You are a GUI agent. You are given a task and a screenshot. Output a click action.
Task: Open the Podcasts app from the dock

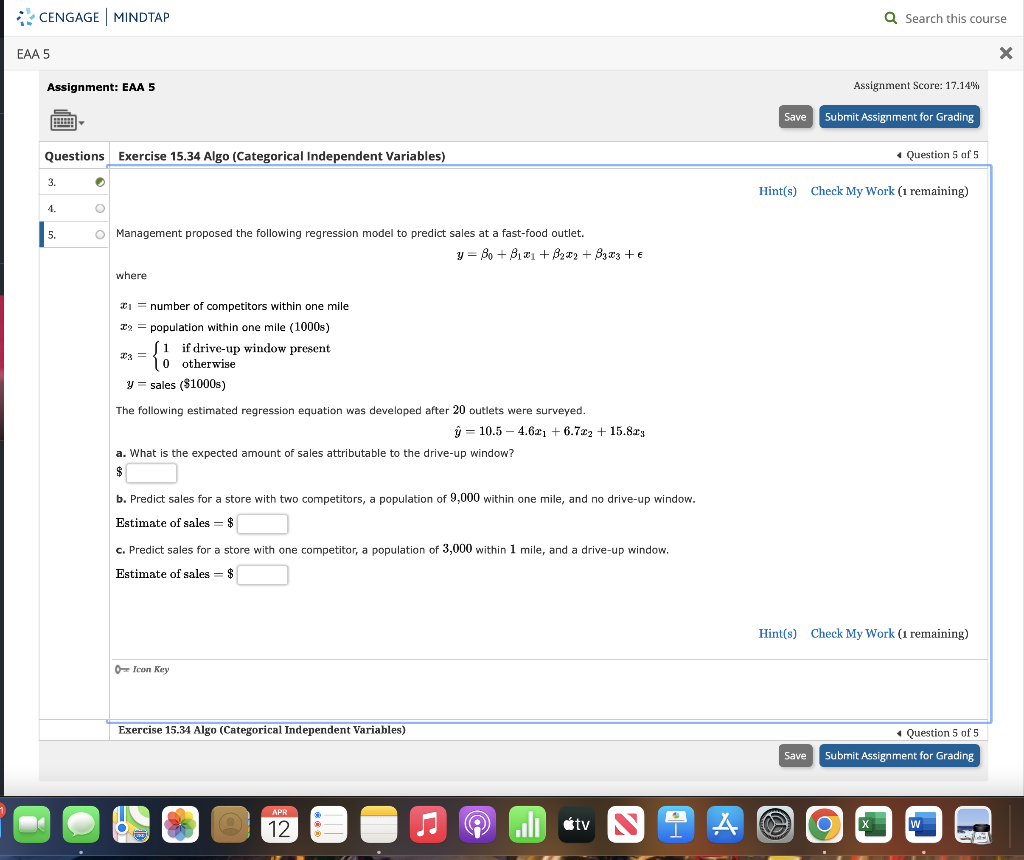click(x=477, y=826)
